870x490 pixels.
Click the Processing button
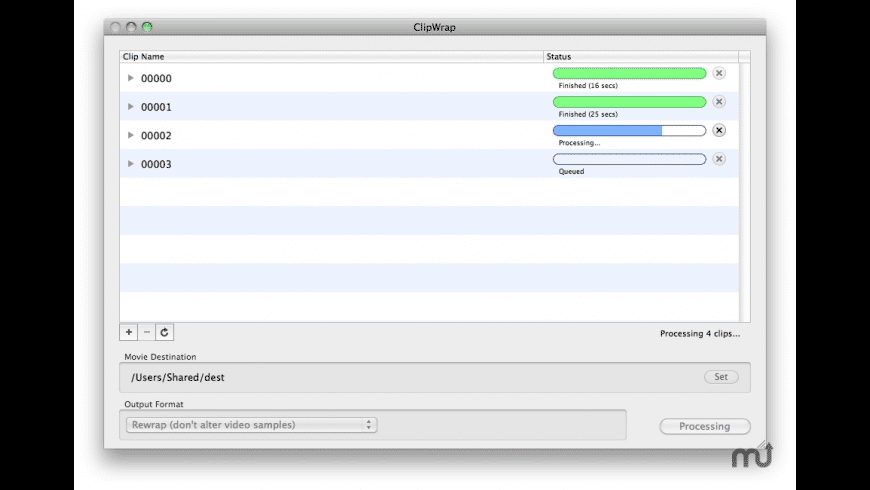[x=705, y=426]
